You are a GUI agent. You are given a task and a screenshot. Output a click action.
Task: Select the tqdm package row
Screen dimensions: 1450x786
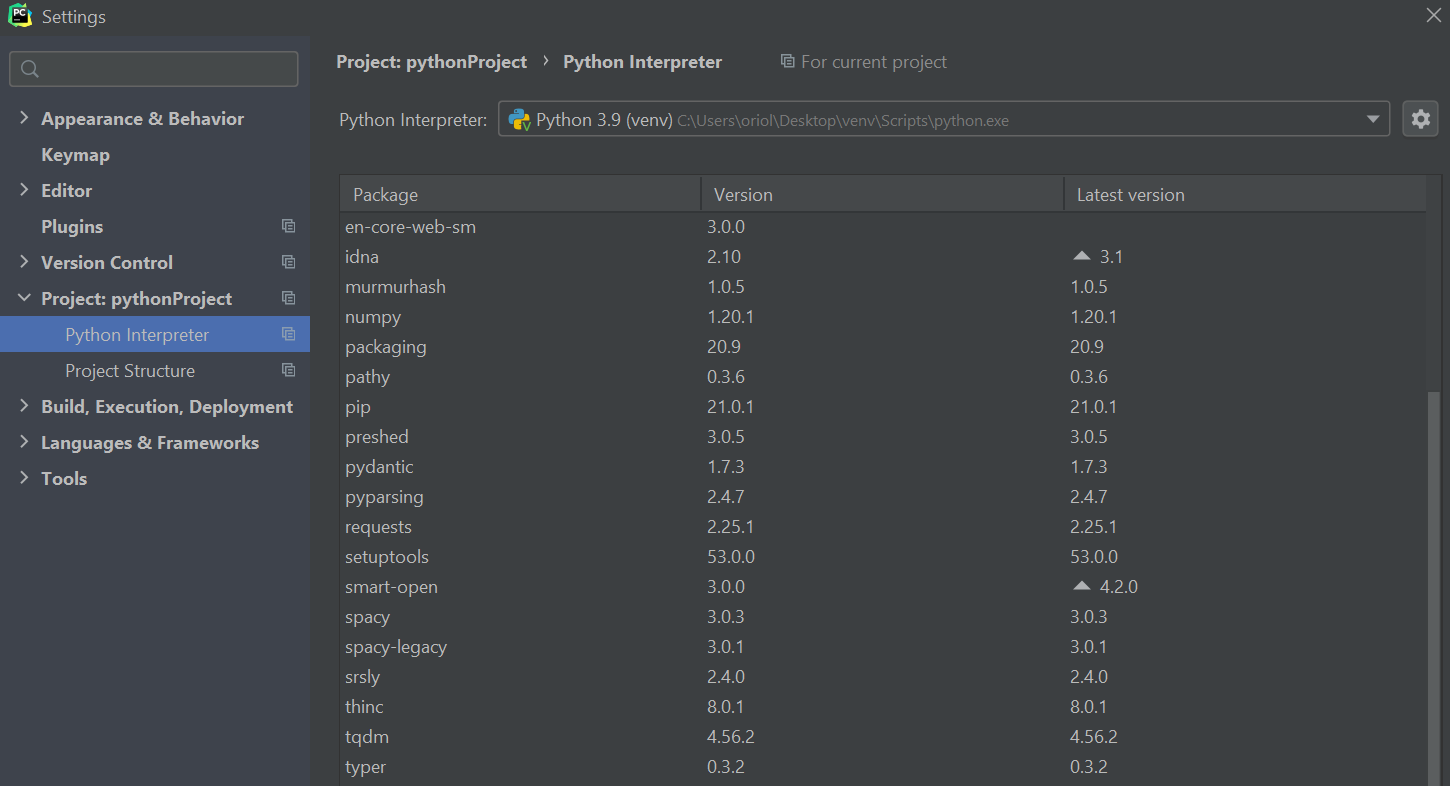pyautogui.click(x=883, y=737)
